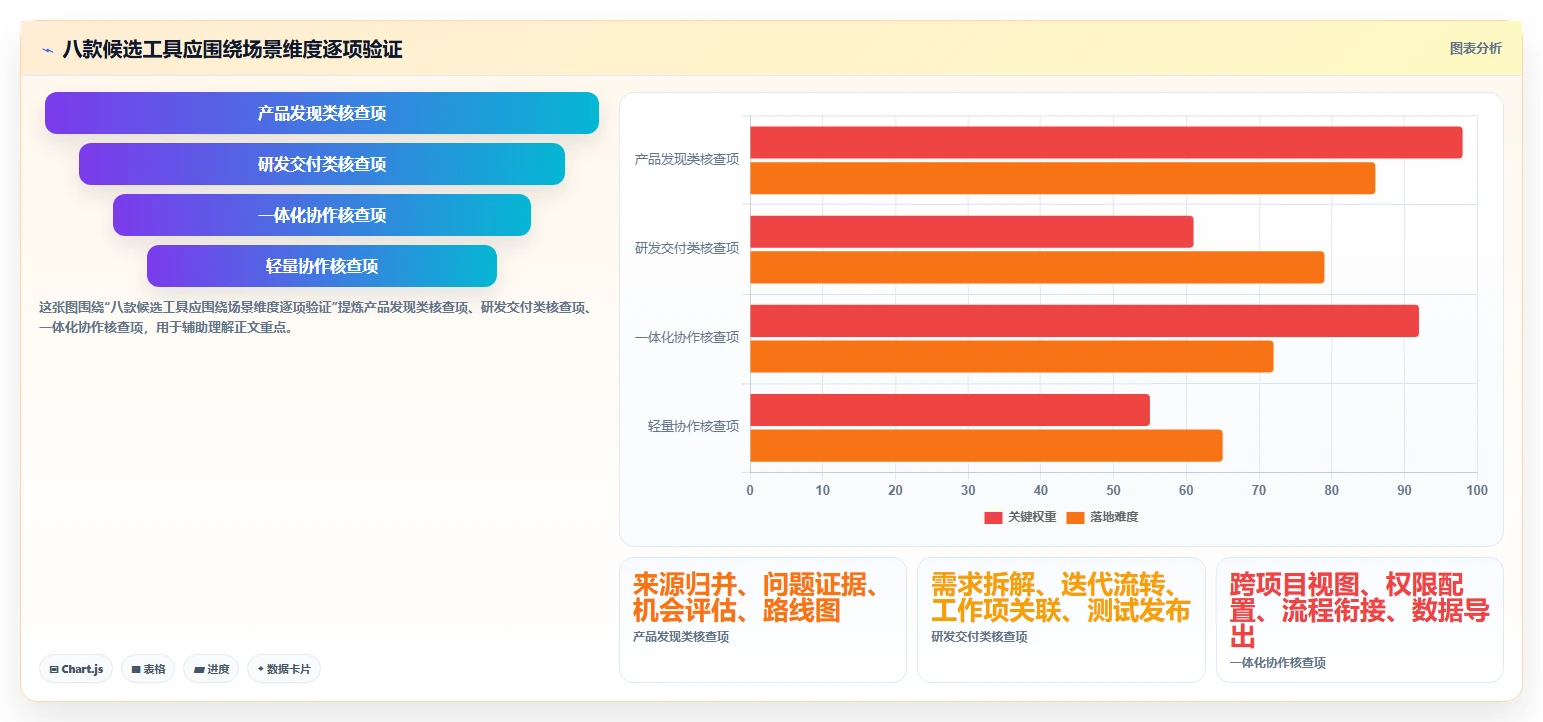Click the title 八款候选工具应围绕场景维度逐项验证

(232, 49)
